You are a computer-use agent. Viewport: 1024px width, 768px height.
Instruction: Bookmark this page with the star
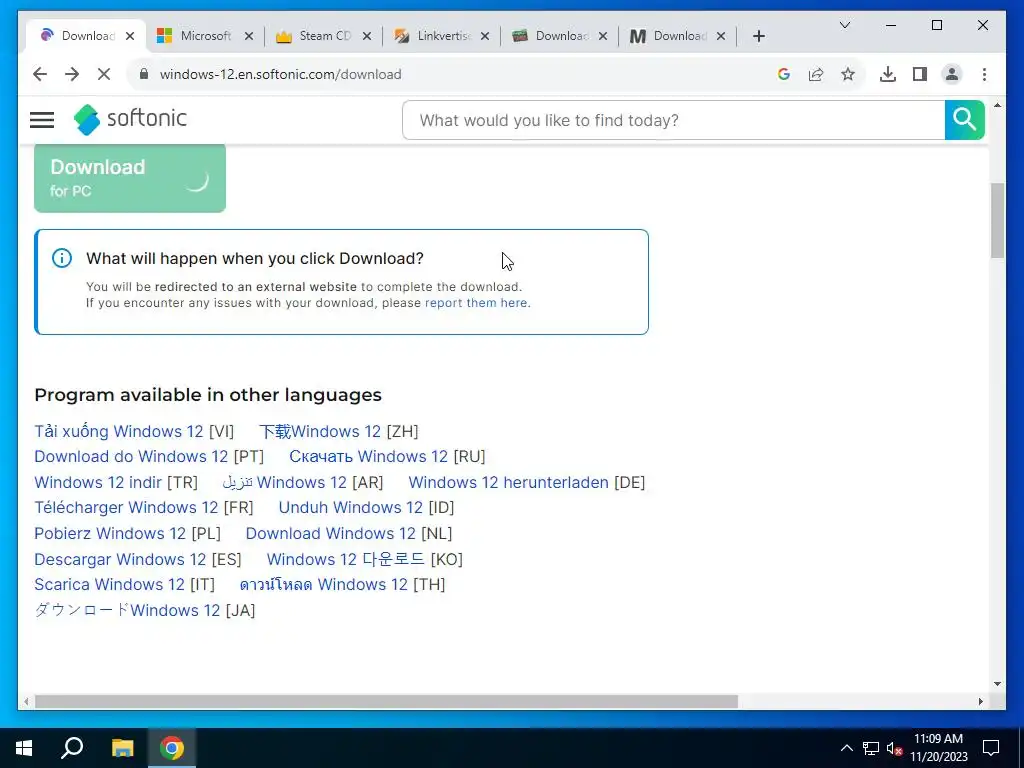point(848,74)
